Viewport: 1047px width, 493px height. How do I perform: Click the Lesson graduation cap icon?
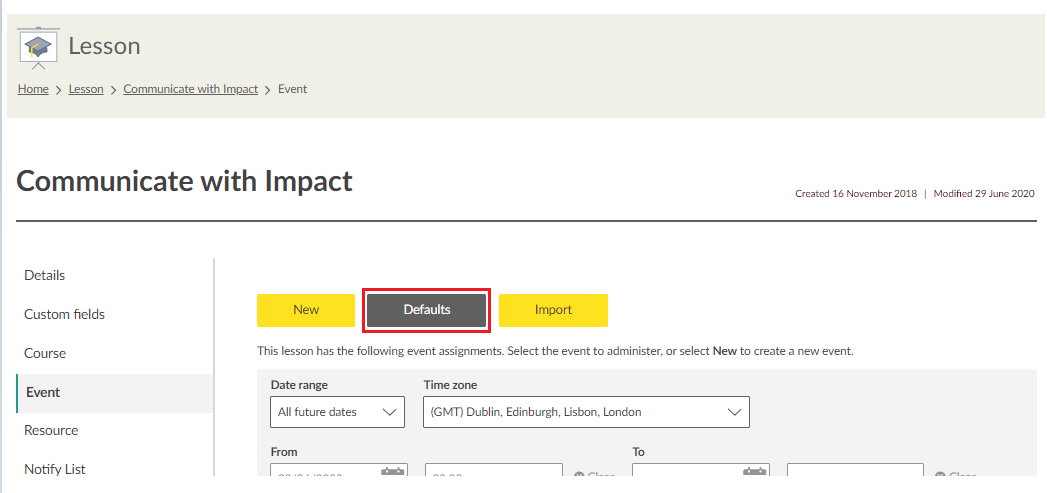click(x=38, y=47)
